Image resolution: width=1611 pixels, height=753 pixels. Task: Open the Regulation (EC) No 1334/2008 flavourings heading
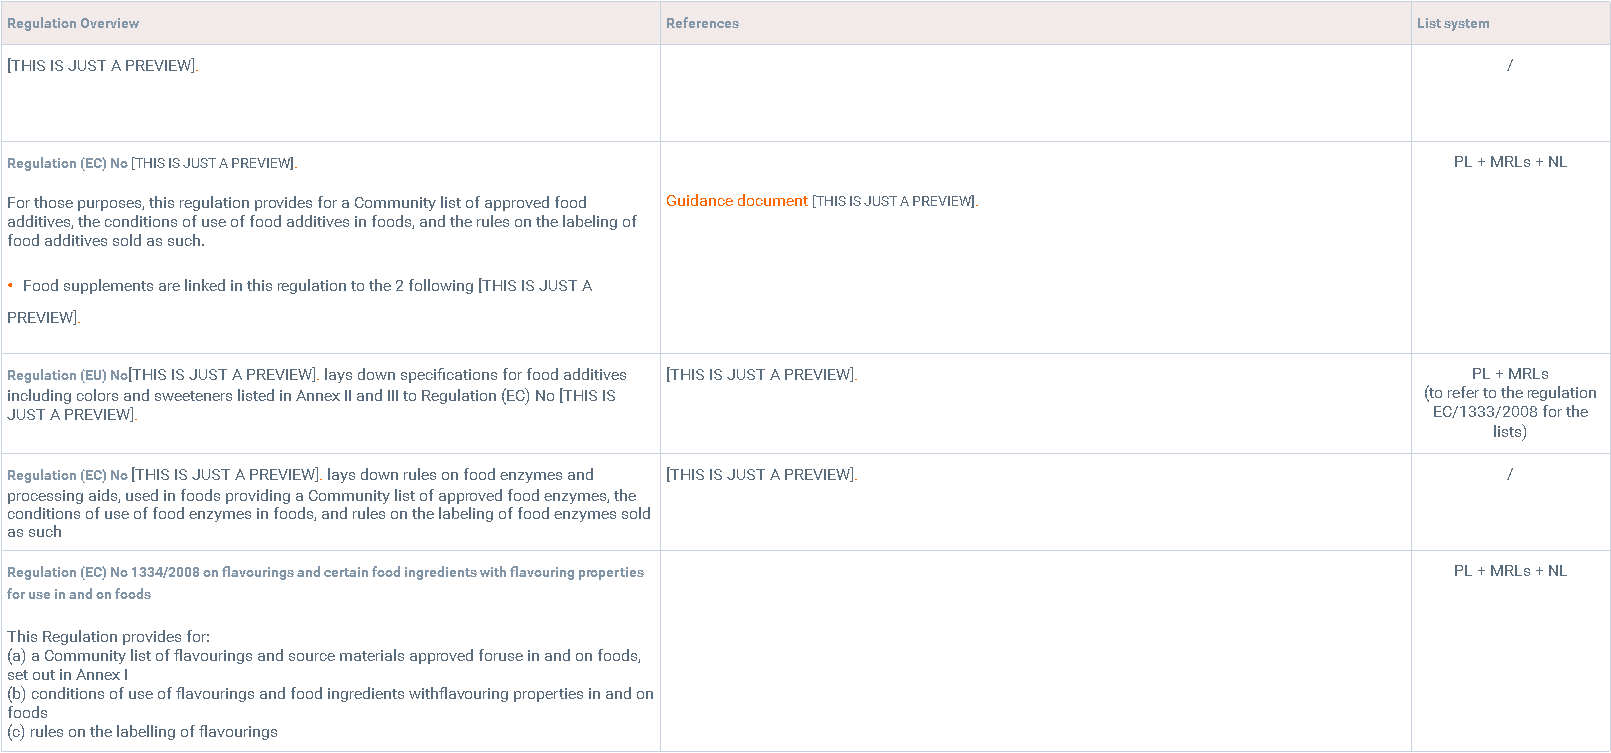click(325, 573)
